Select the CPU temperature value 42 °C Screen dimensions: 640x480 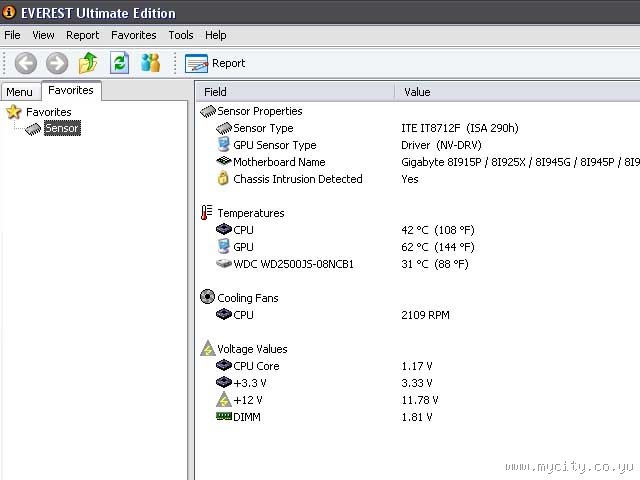438,230
